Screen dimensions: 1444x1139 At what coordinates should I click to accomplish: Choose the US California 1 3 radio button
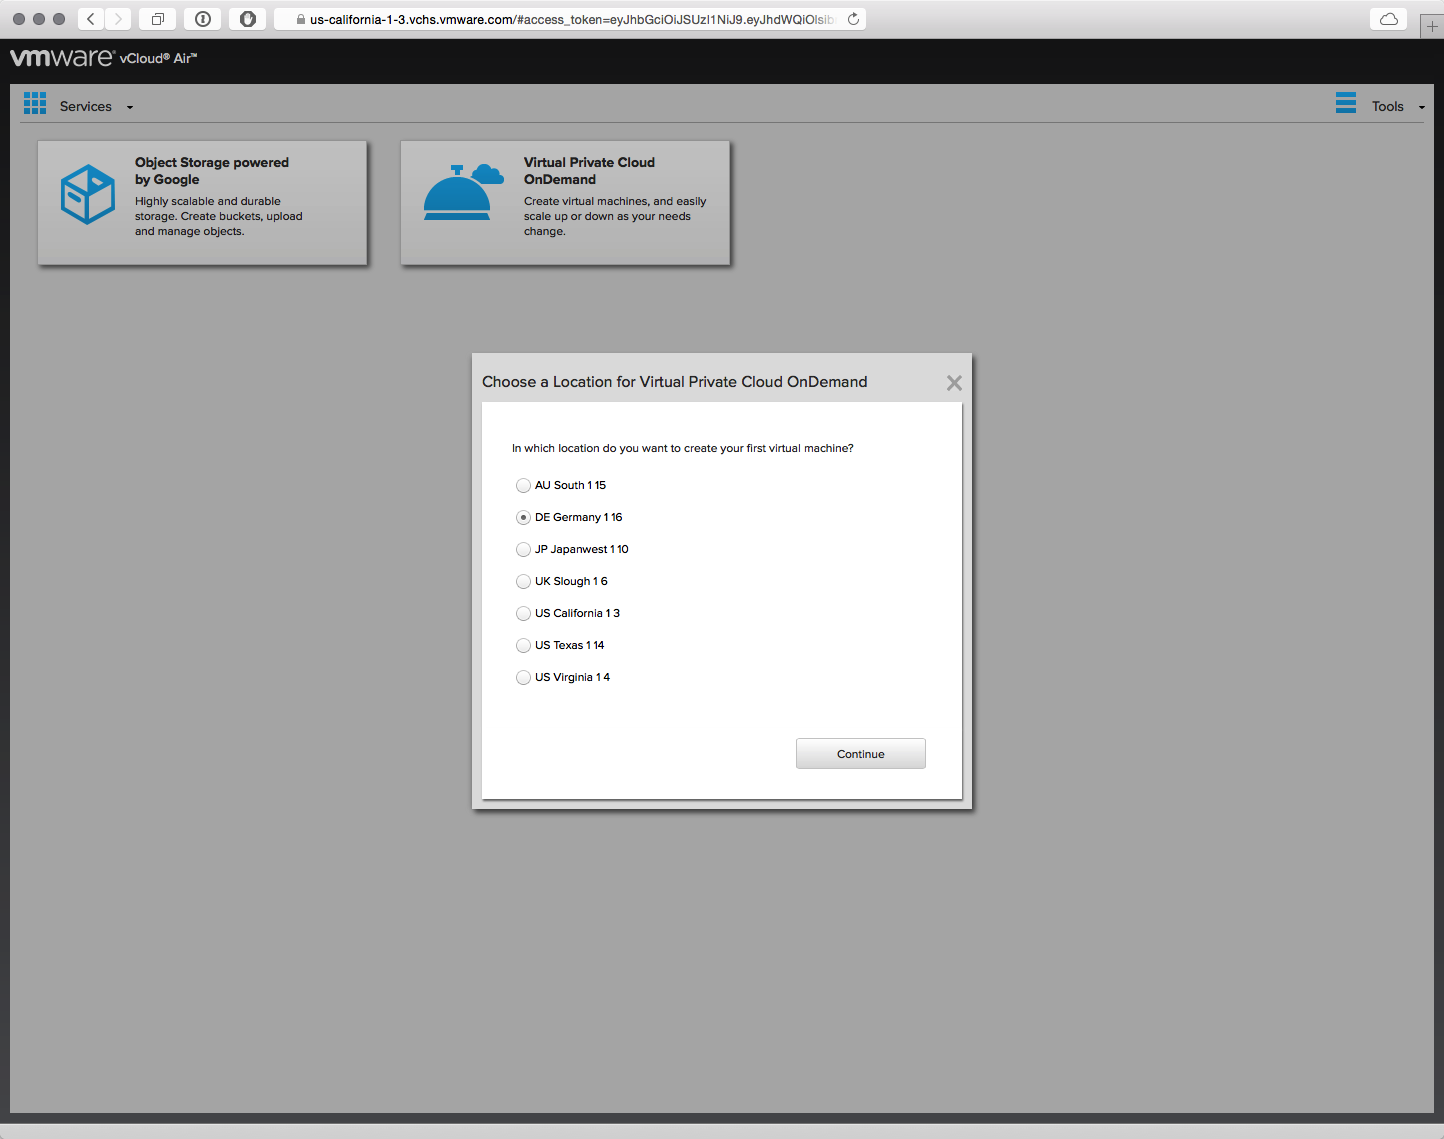(523, 613)
